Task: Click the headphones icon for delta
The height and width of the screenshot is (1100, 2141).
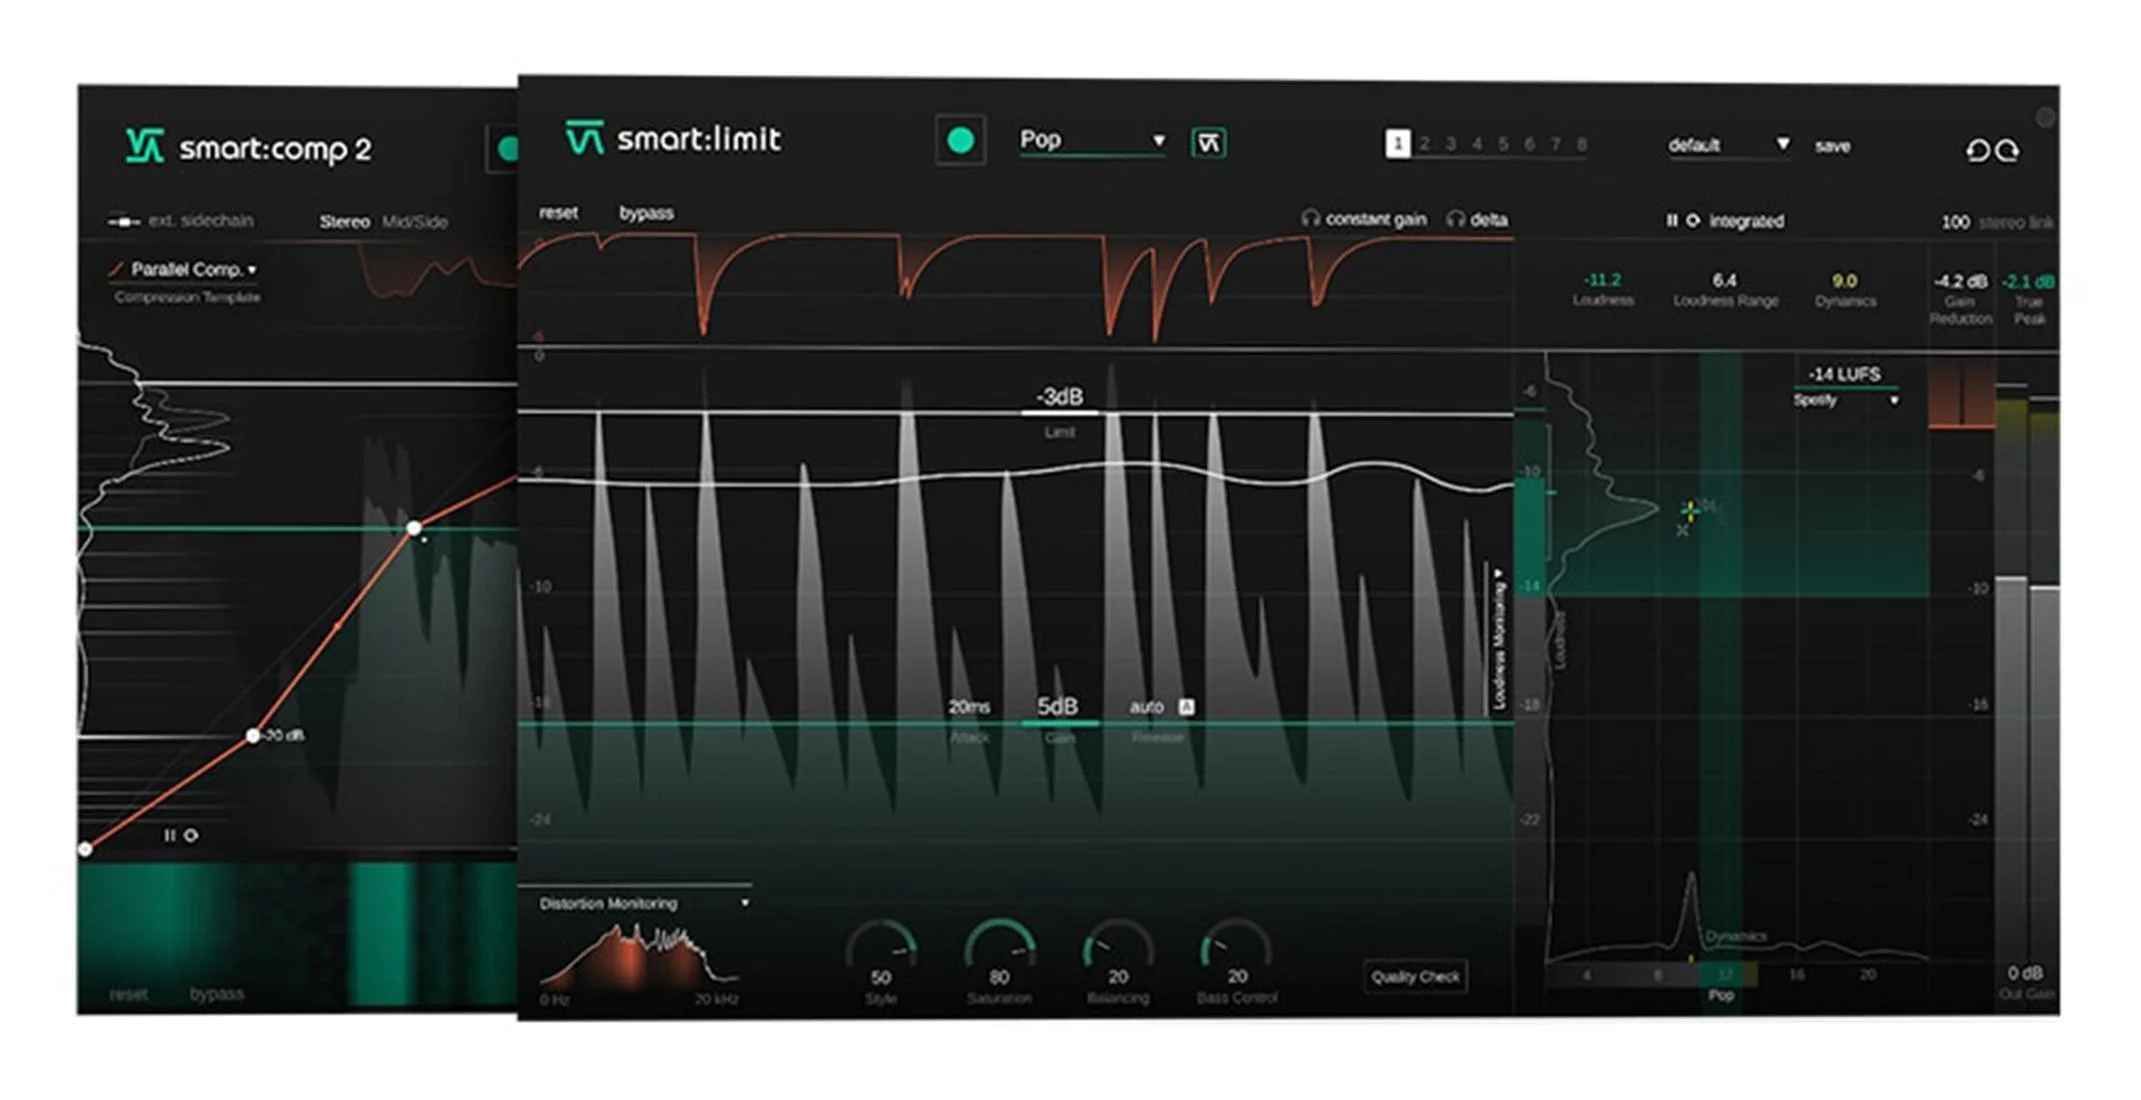Action: (1456, 218)
